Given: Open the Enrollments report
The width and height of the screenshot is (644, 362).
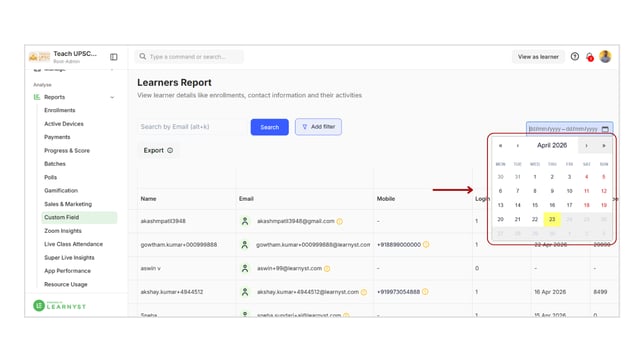Looking at the screenshot, I should pyautogui.click(x=60, y=110).
